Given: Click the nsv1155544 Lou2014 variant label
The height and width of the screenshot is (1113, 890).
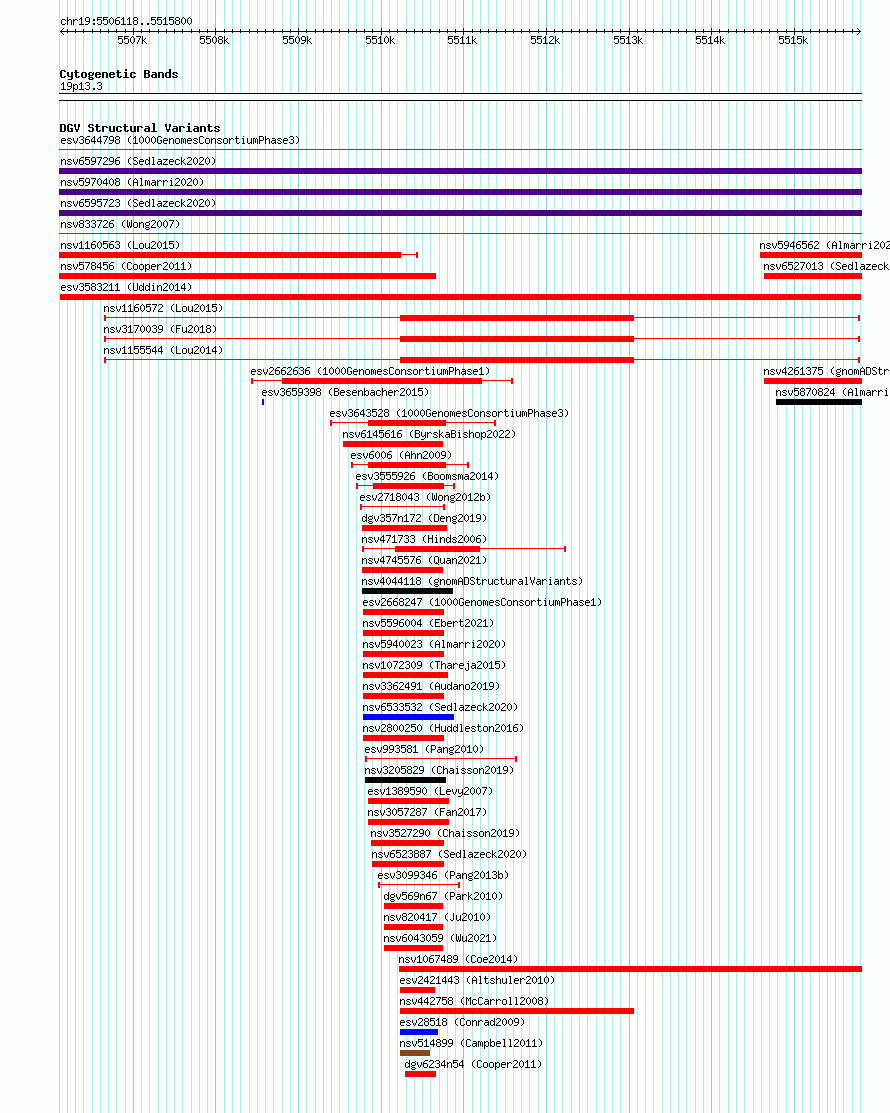Looking at the screenshot, I should pyautogui.click(x=163, y=350).
